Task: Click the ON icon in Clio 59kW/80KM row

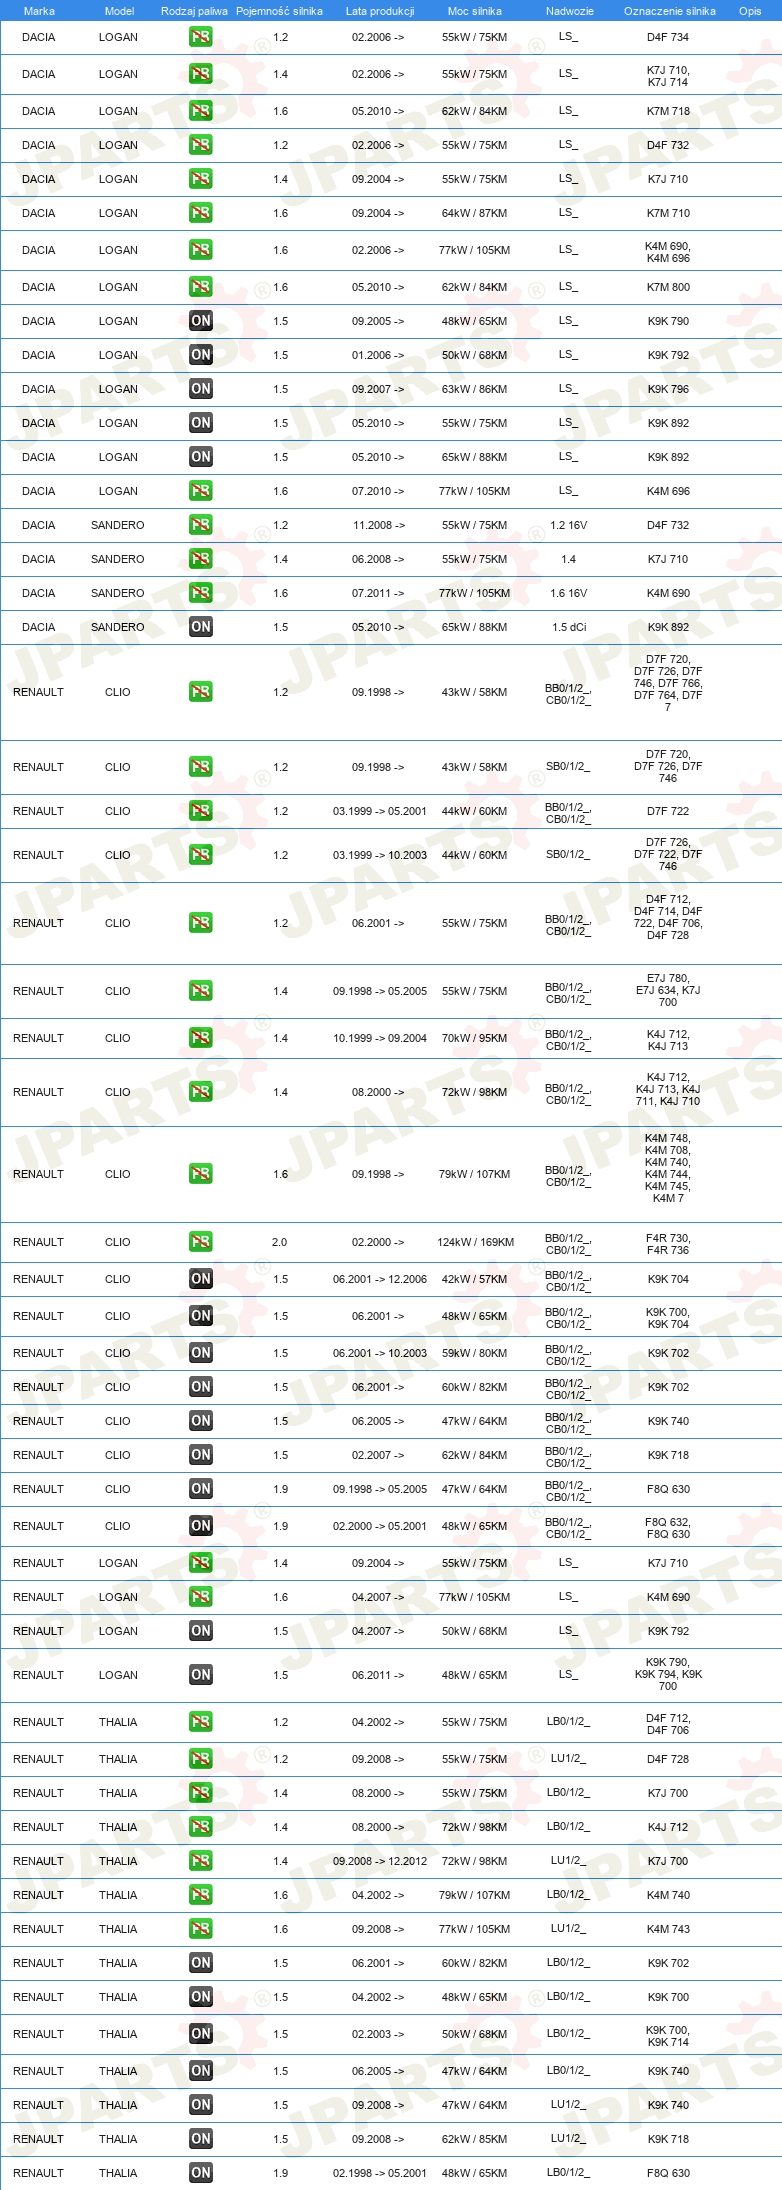Action: click(200, 1353)
